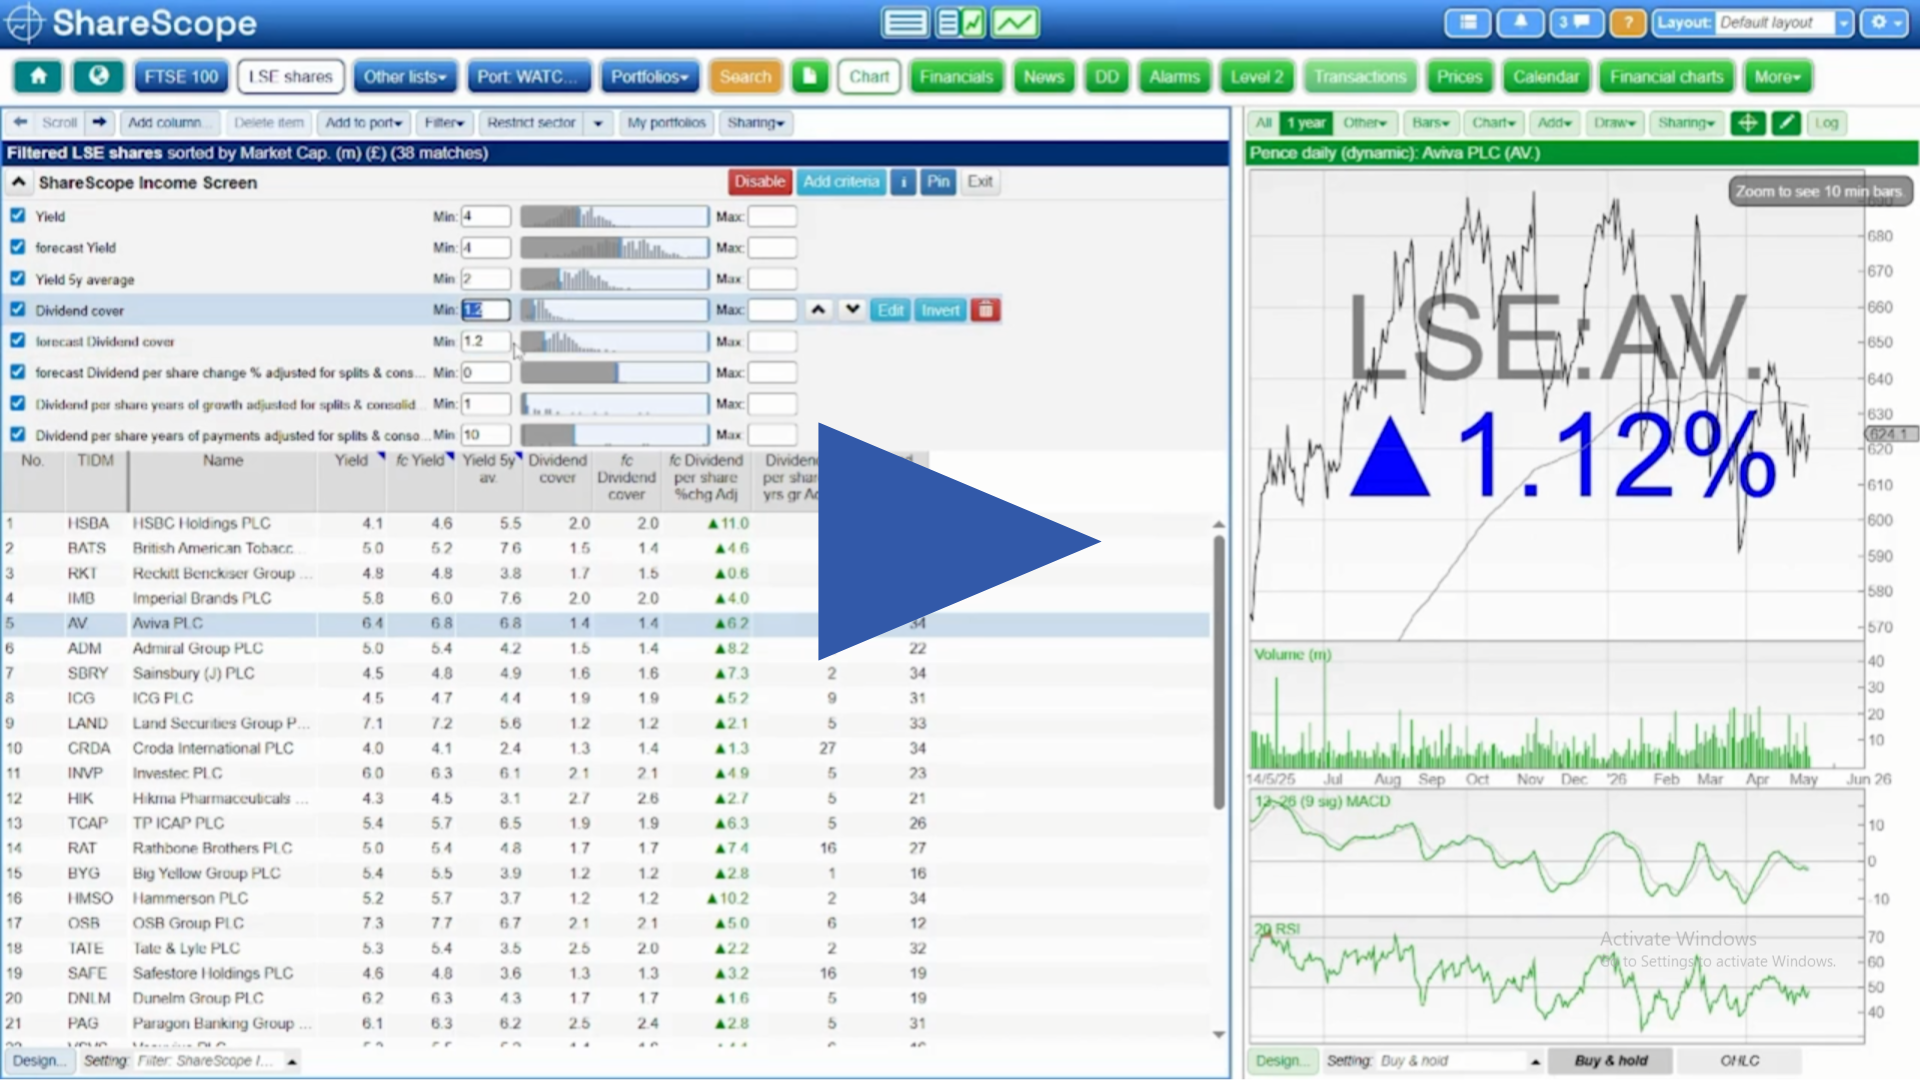
Task: Click the Exit button
Action: [x=980, y=182]
